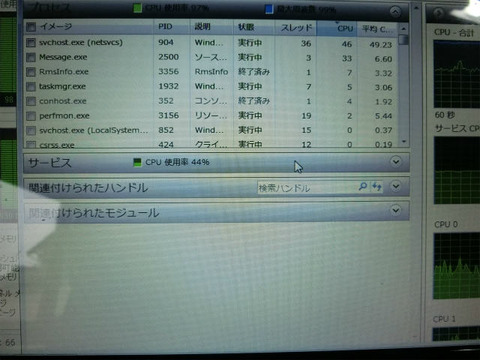Click the 関連付けられたモジュール header title

[94, 213]
